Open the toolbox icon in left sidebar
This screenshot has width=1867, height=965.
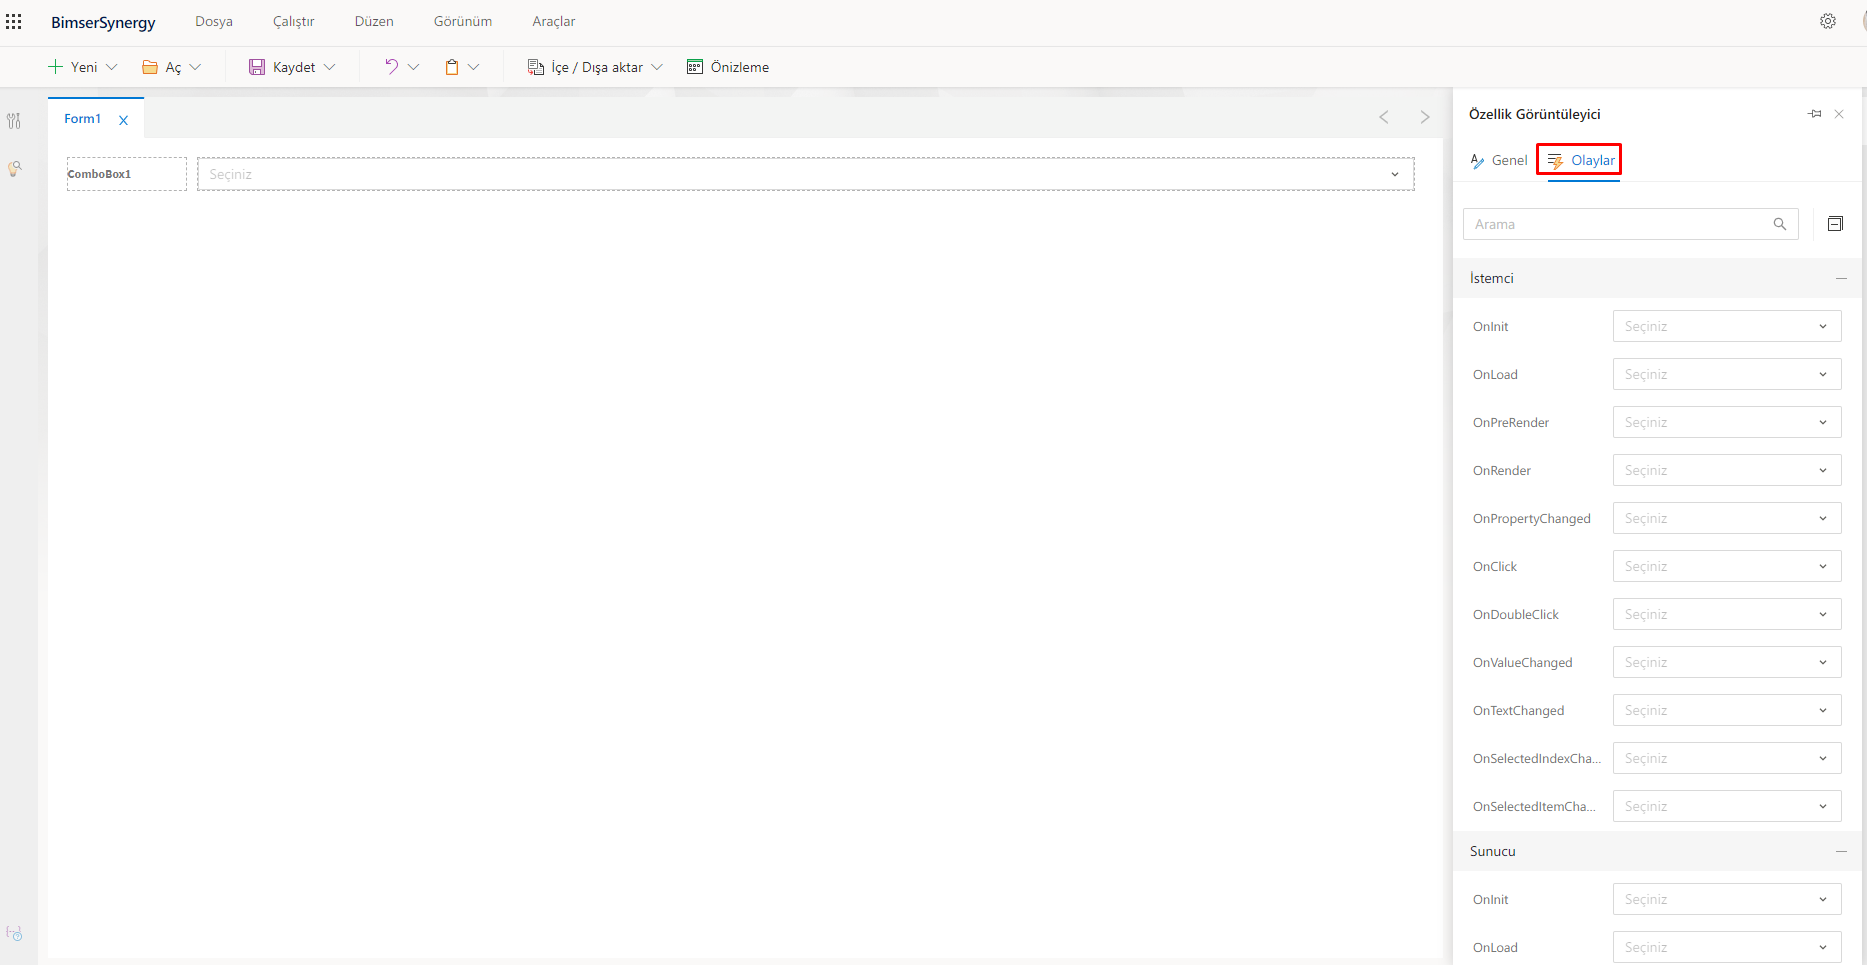point(14,121)
